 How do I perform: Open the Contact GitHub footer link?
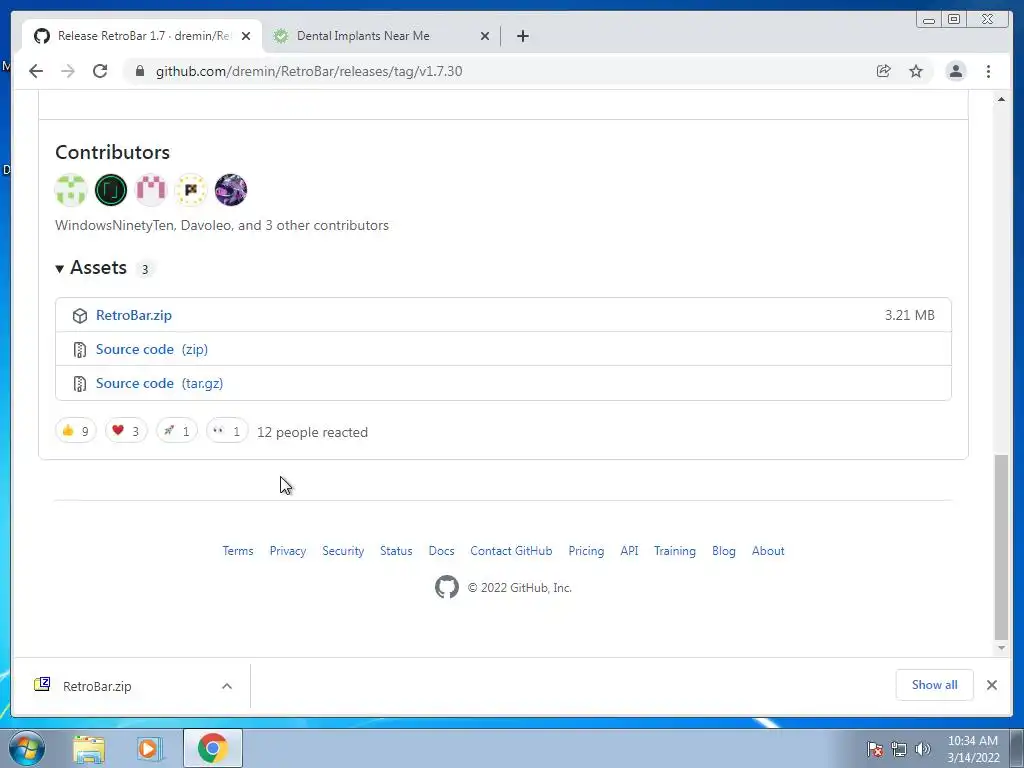pyautogui.click(x=511, y=551)
